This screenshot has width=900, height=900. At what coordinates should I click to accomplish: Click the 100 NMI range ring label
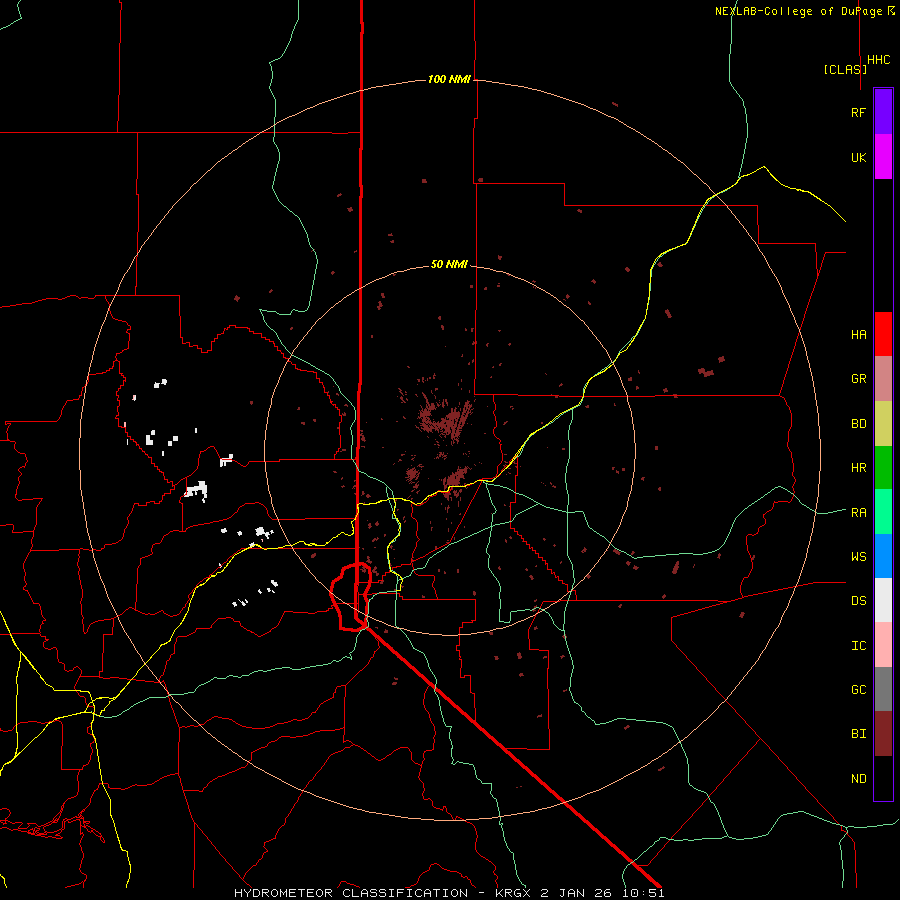click(449, 79)
